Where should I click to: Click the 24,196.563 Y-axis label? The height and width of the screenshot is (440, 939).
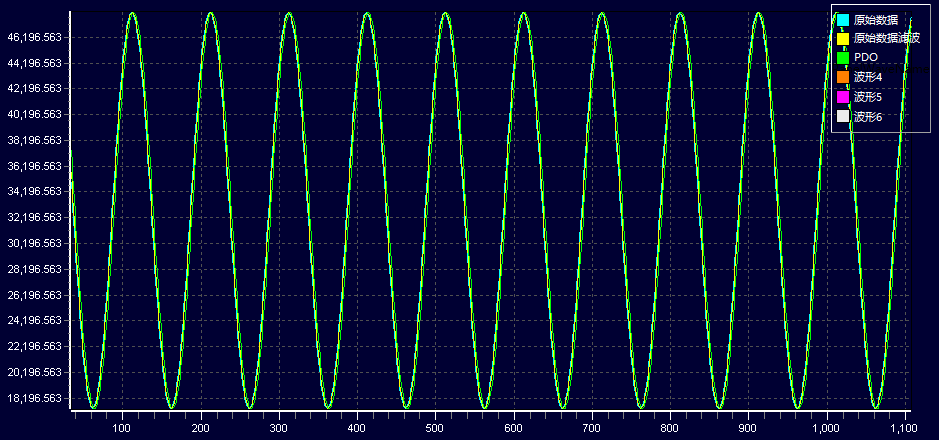click(34, 321)
